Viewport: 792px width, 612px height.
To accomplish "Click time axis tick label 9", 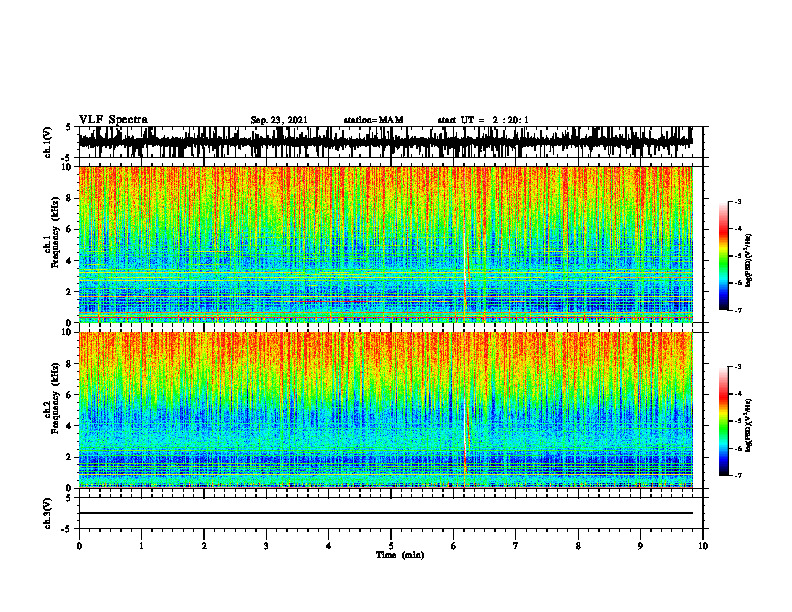I will [640, 546].
